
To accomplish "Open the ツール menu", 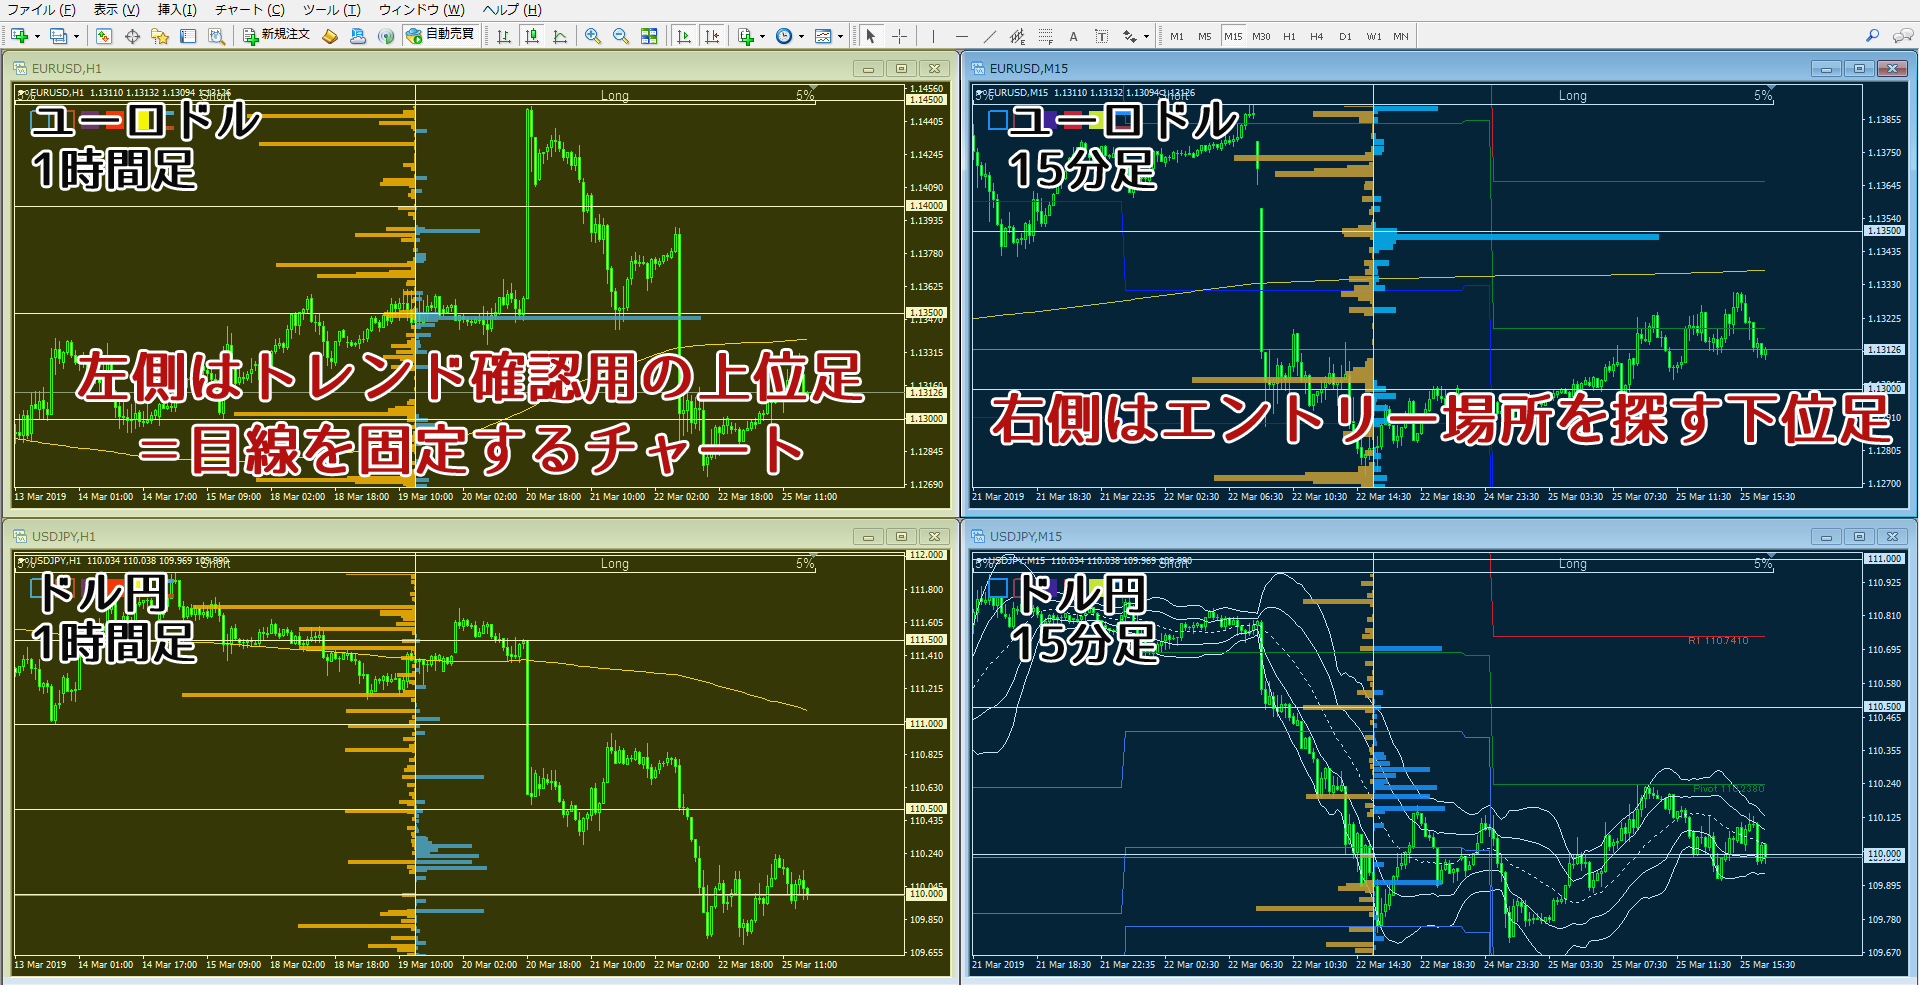I will [x=330, y=10].
